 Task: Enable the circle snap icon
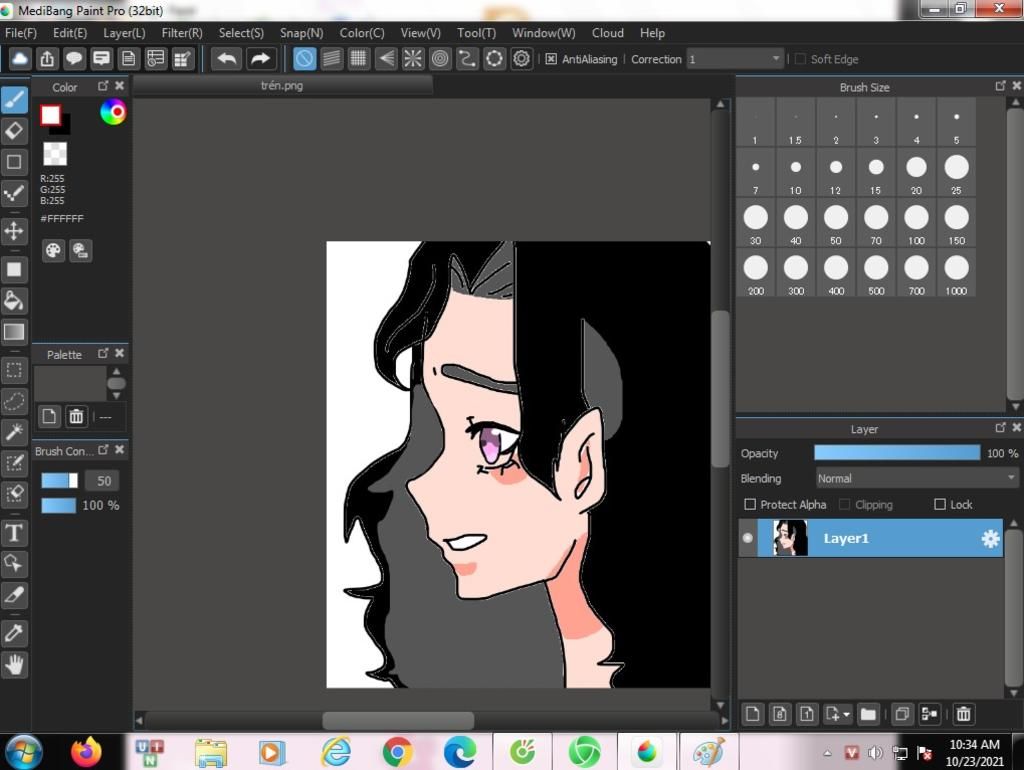(x=440, y=59)
